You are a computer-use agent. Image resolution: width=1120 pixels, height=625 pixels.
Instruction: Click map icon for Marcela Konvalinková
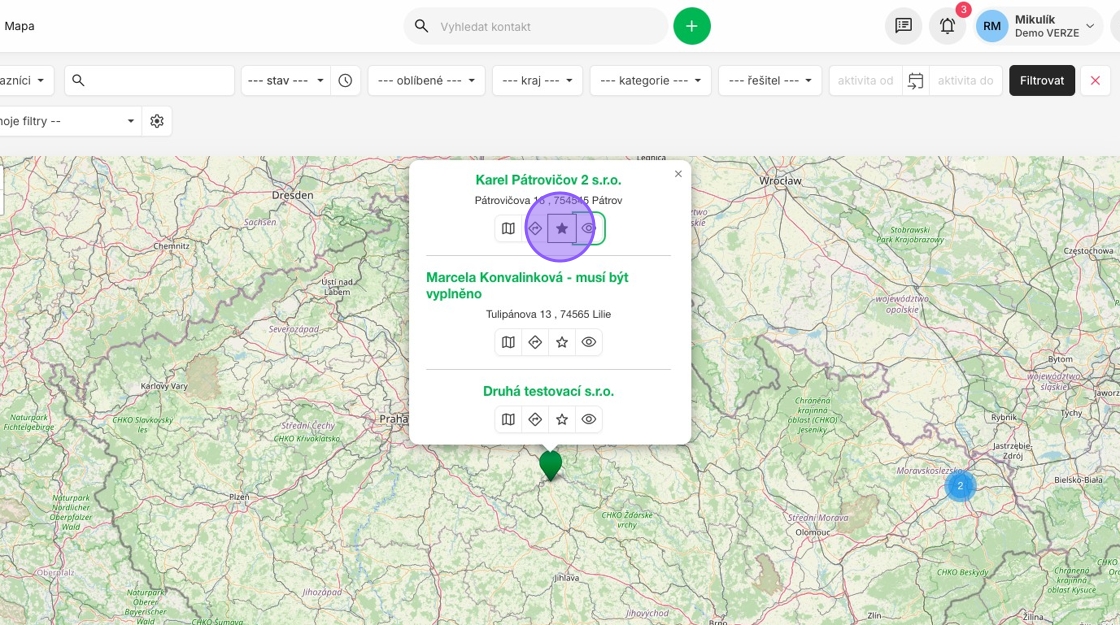(508, 342)
